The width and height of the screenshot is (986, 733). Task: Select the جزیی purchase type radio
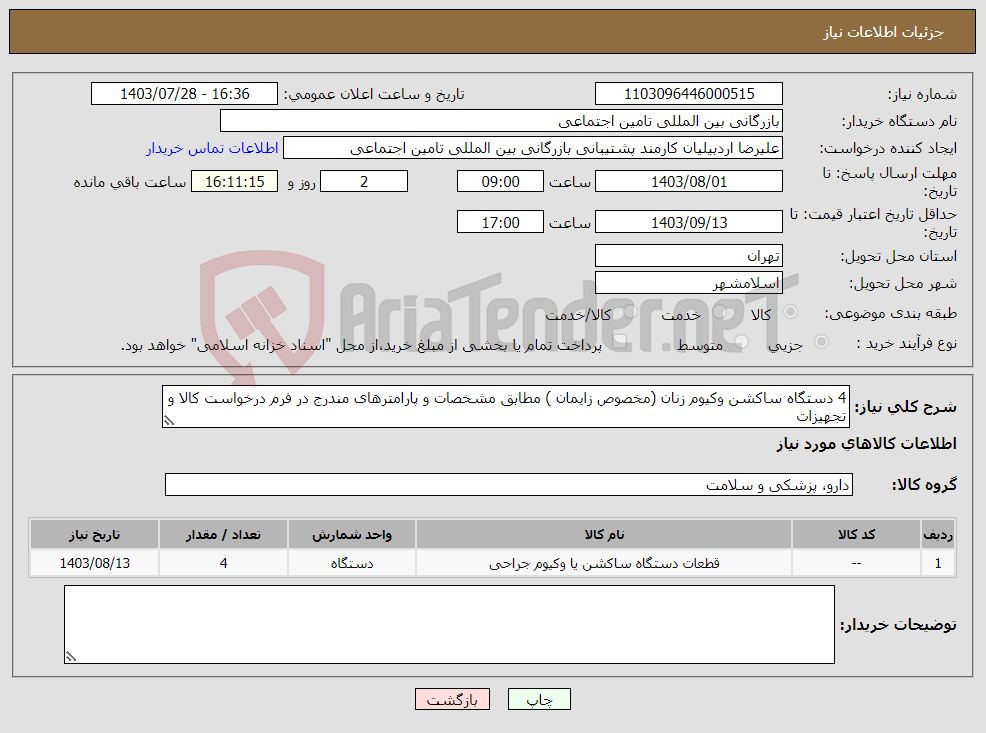821,341
